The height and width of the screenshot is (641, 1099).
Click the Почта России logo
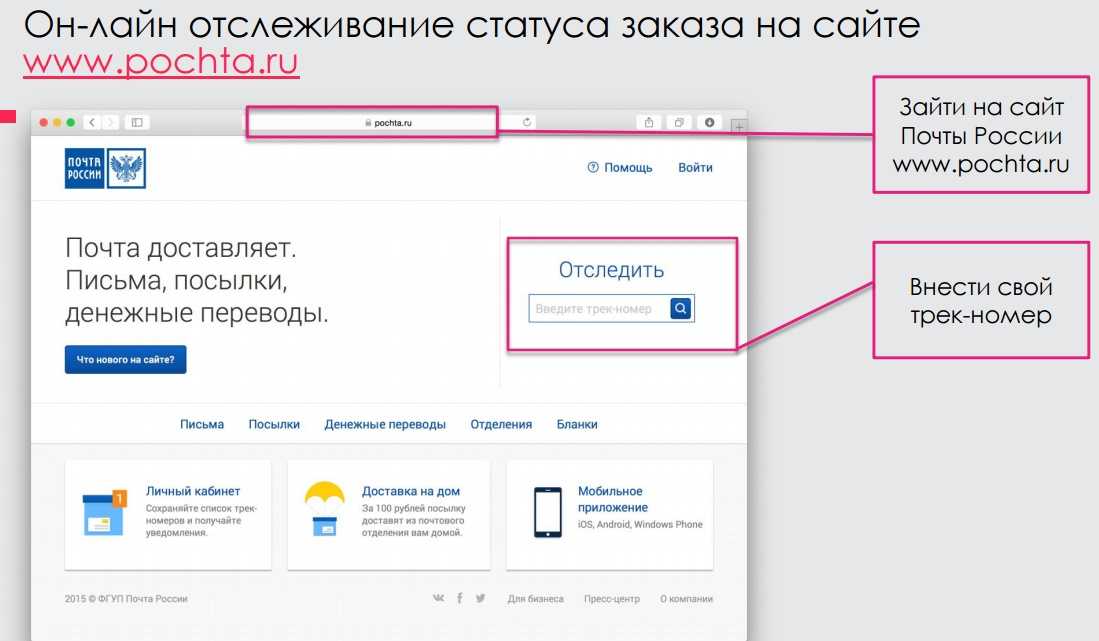(105, 168)
